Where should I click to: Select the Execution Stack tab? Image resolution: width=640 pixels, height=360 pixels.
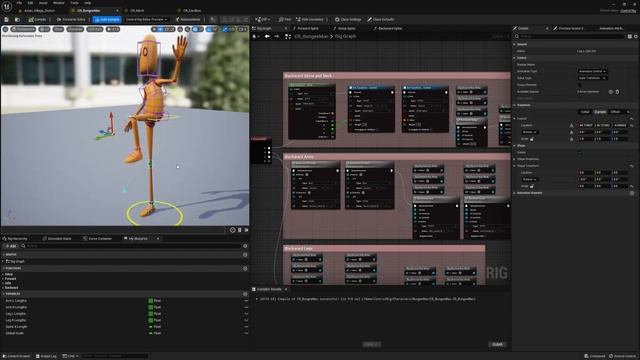[x=57, y=239]
